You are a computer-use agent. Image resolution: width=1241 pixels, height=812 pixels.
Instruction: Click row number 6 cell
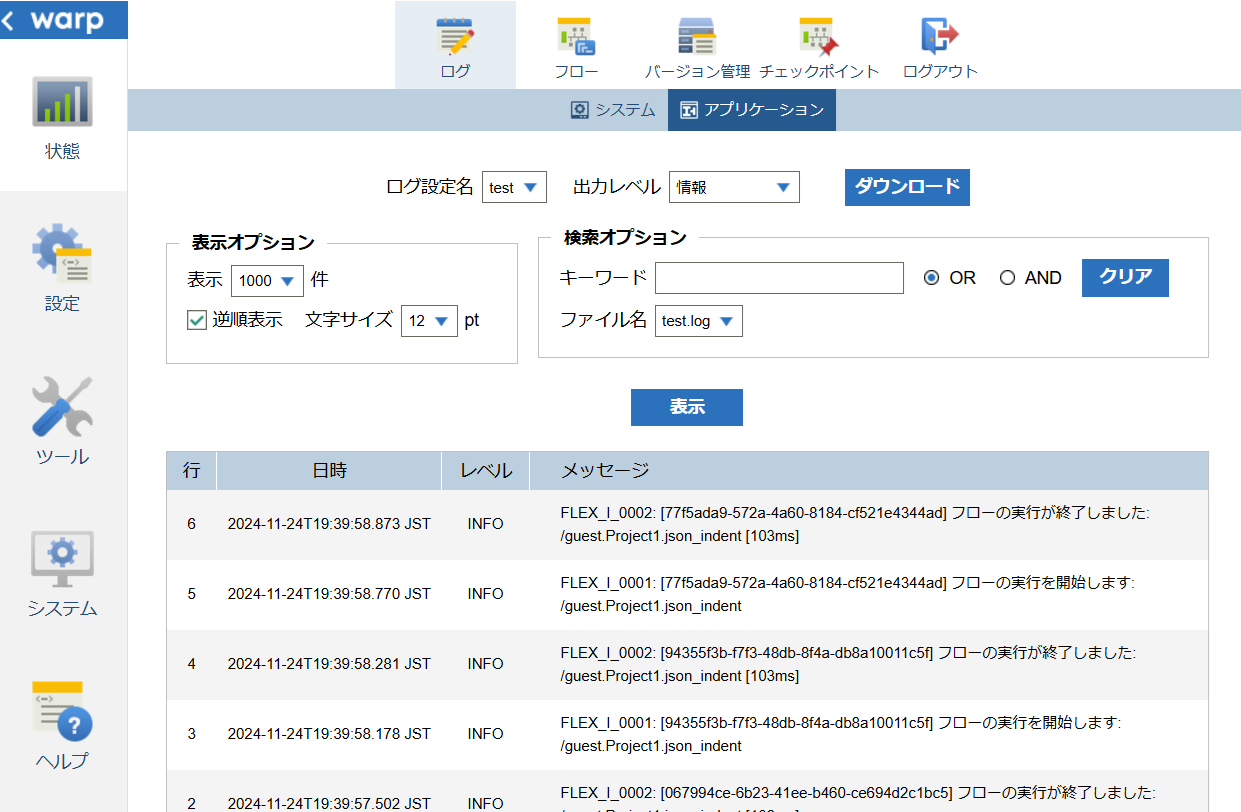point(192,524)
